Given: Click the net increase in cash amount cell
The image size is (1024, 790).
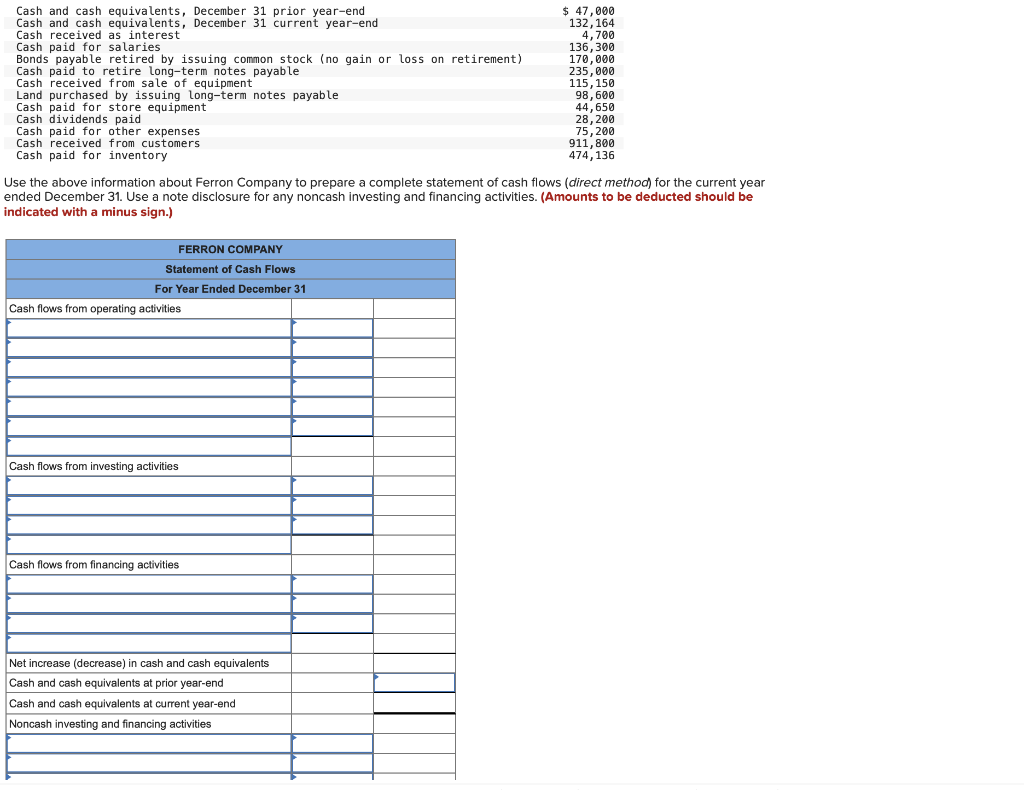Looking at the screenshot, I should [414, 663].
